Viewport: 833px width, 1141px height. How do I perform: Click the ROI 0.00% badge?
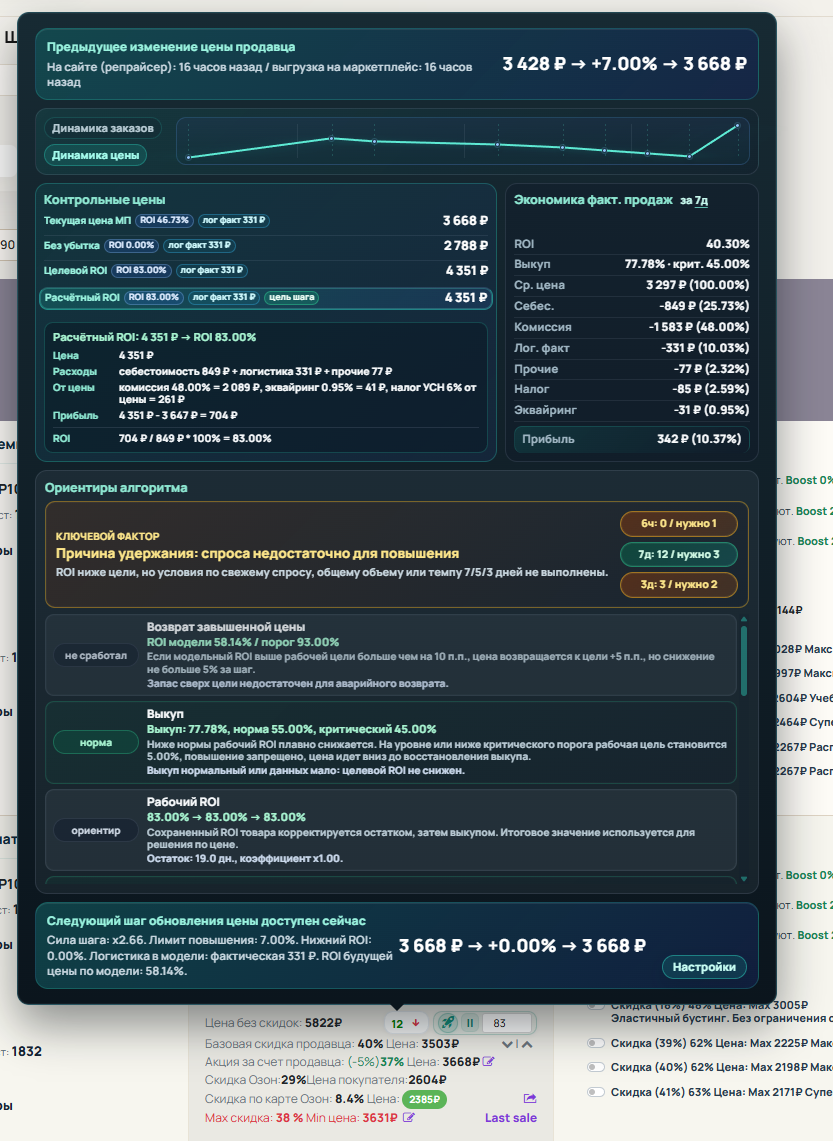131,245
